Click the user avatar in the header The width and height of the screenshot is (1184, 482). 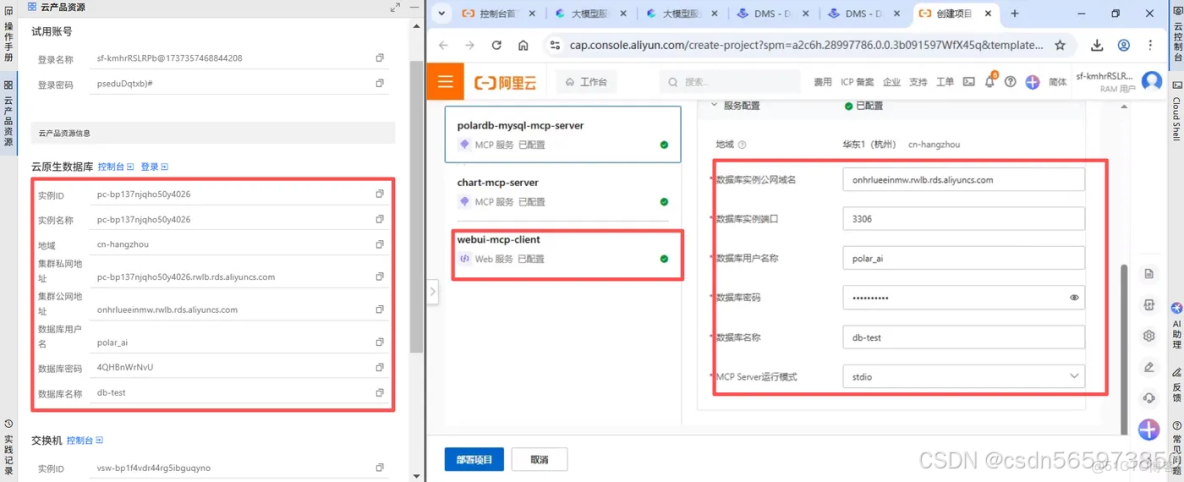click(x=1151, y=81)
